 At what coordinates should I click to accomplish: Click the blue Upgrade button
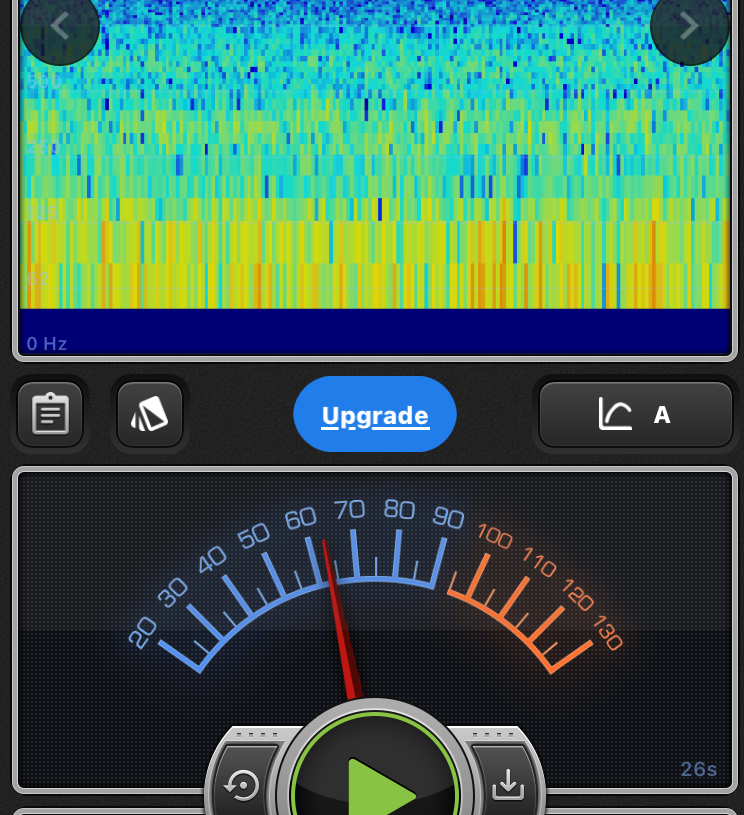click(x=375, y=415)
